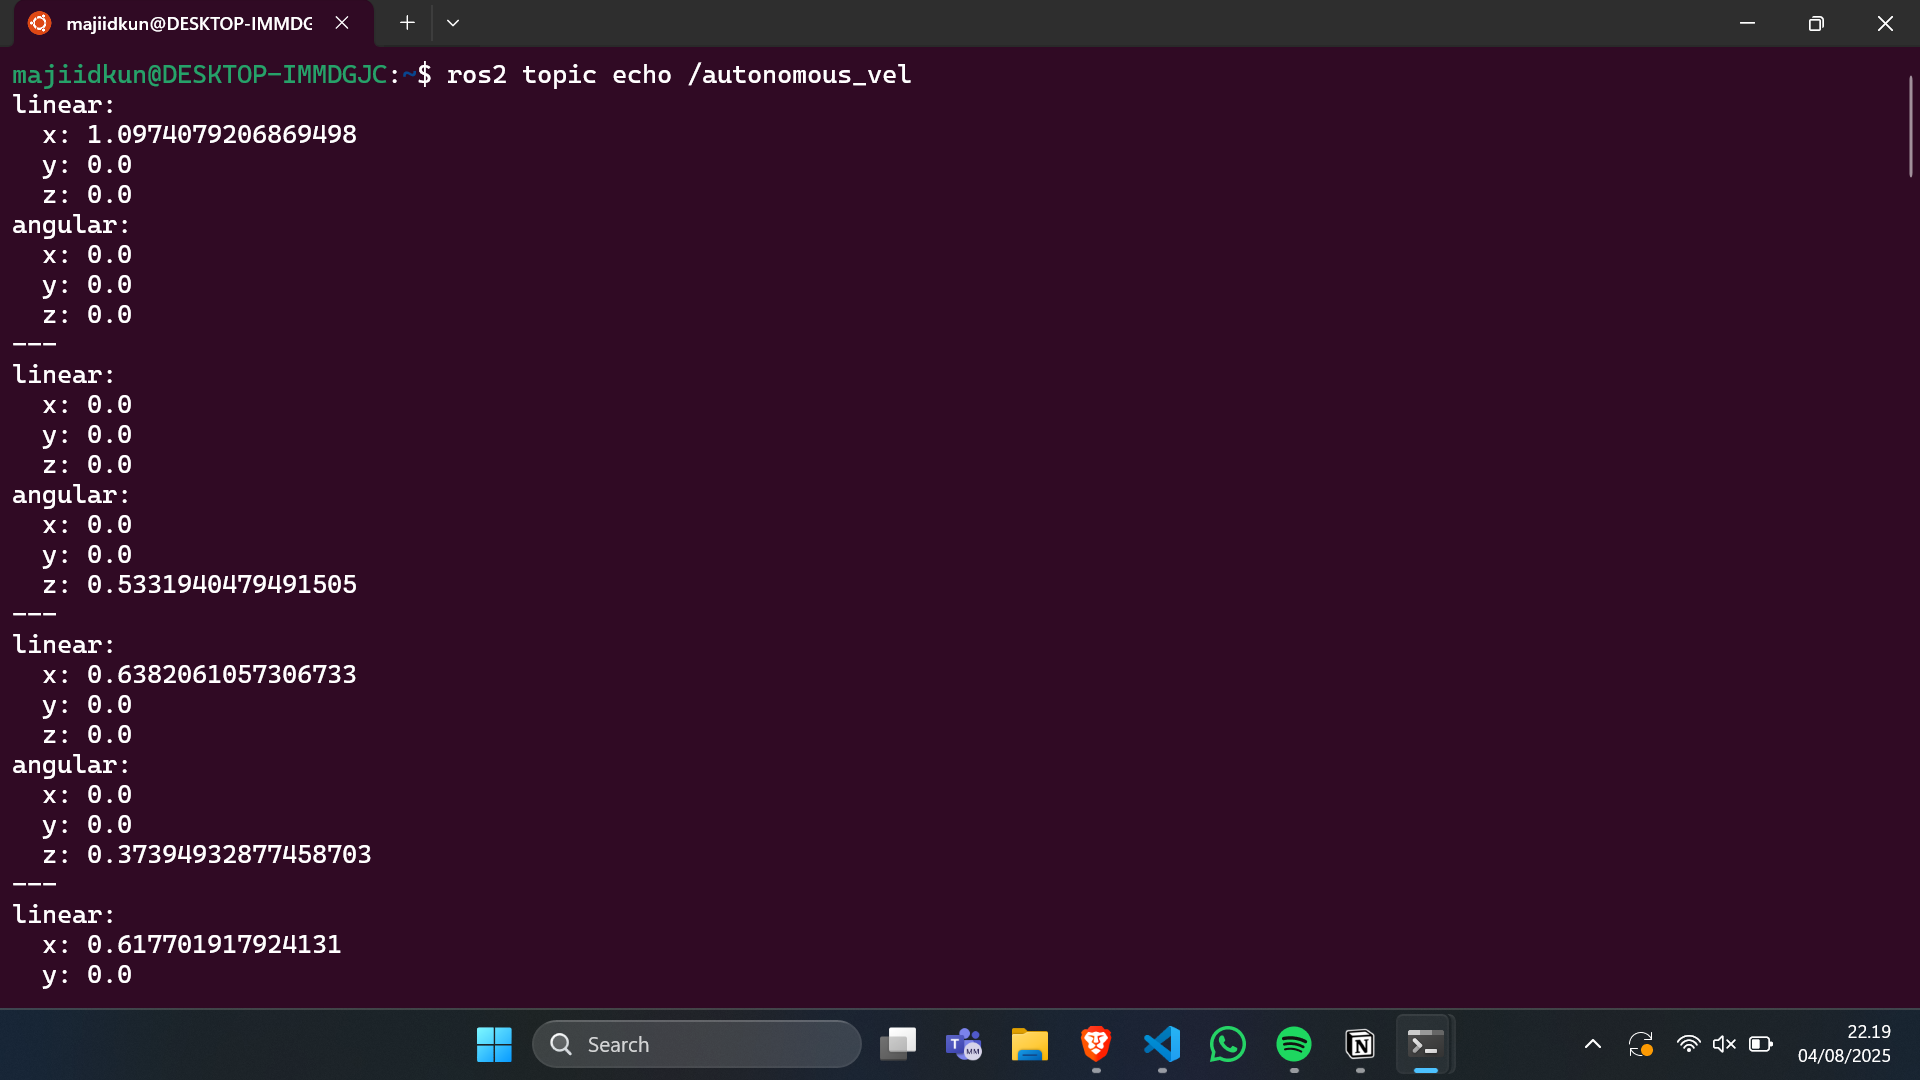Open WhatsApp from taskbar
The image size is (1920, 1080).
[1228, 1045]
